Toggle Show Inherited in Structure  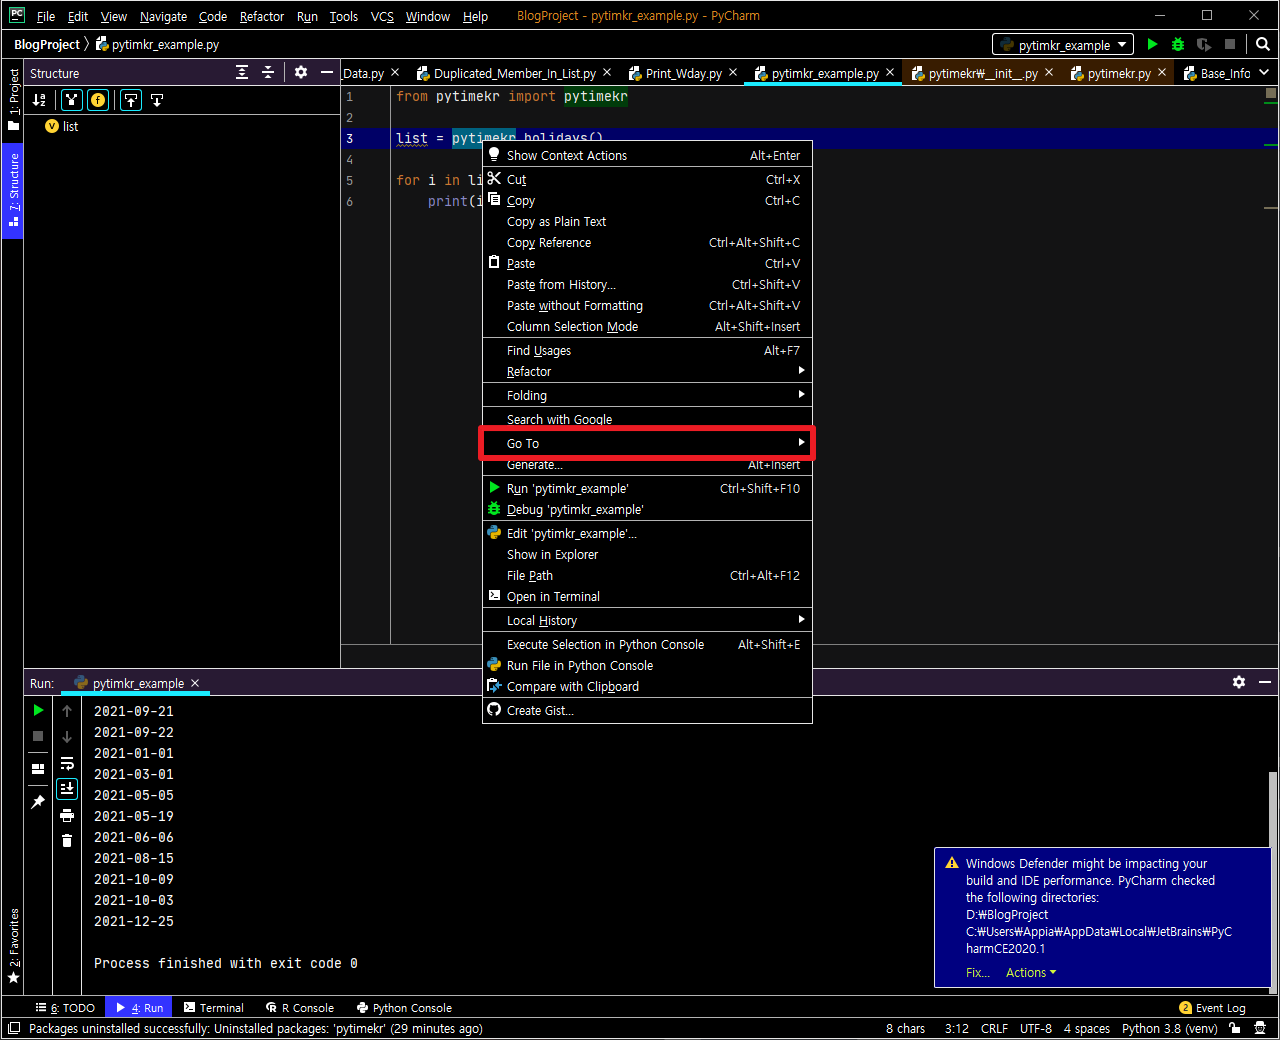pos(71,100)
